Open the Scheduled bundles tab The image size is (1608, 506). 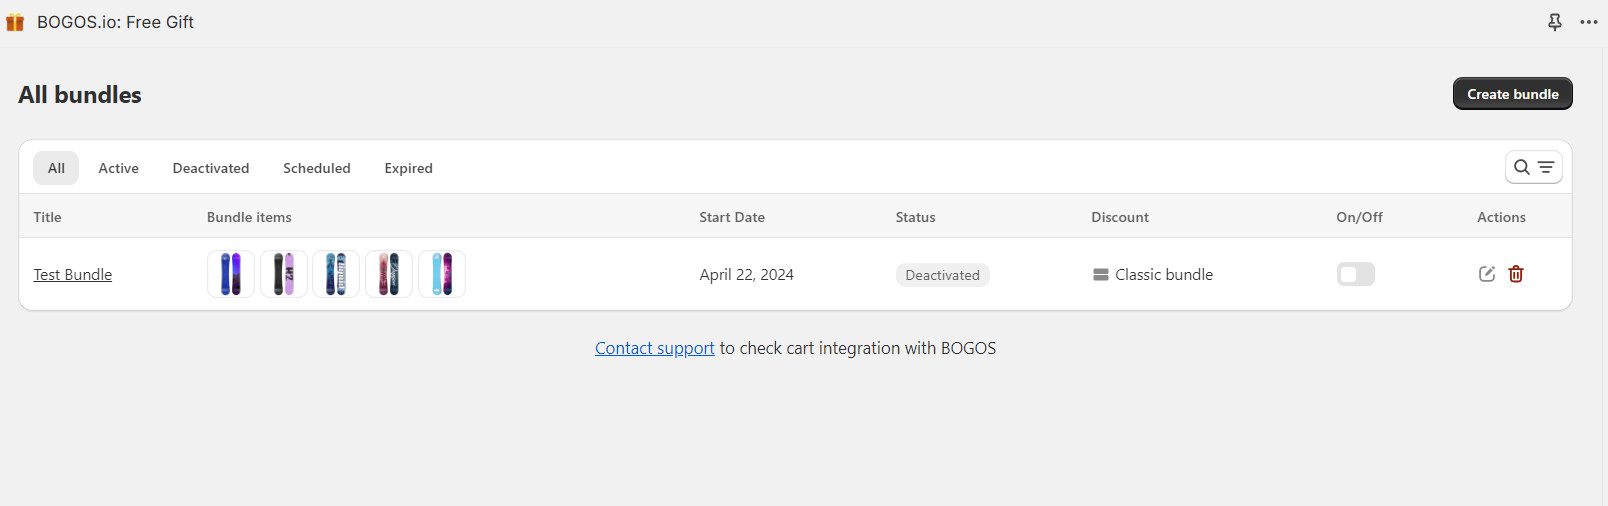(317, 168)
